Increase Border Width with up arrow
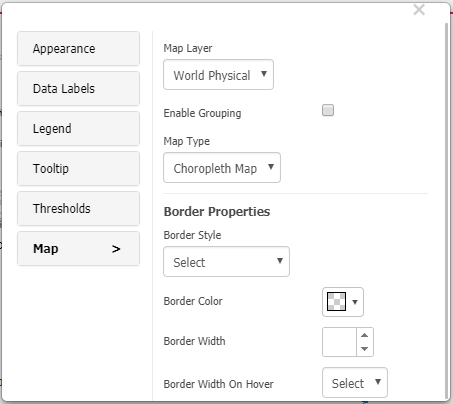Image resolution: width=453 pixels, height=404 pixels. [365, 335]
